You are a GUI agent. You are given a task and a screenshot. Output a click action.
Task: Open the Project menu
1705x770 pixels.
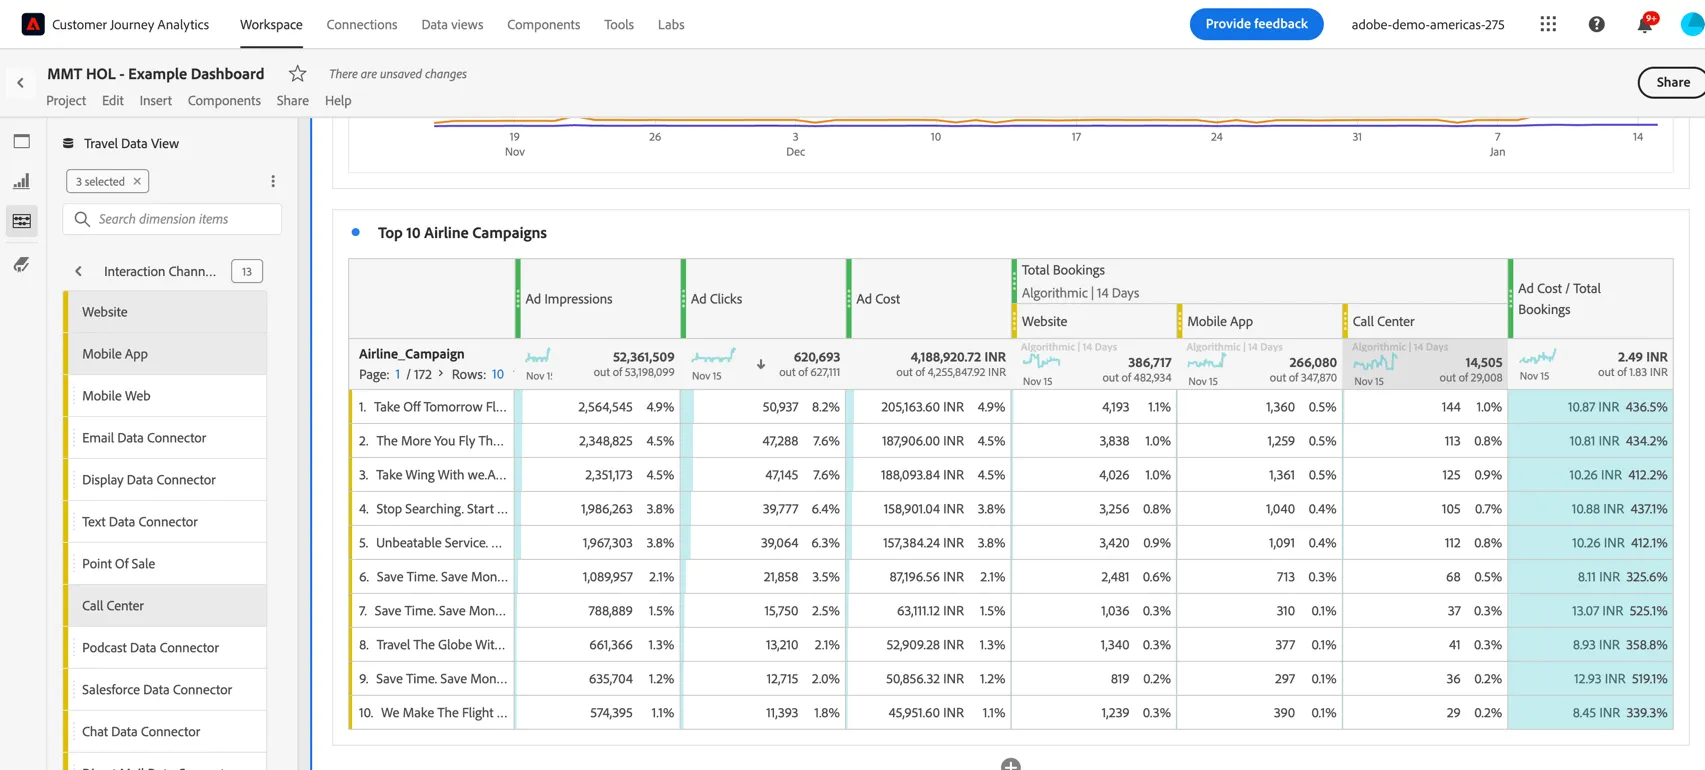point(66,100)
